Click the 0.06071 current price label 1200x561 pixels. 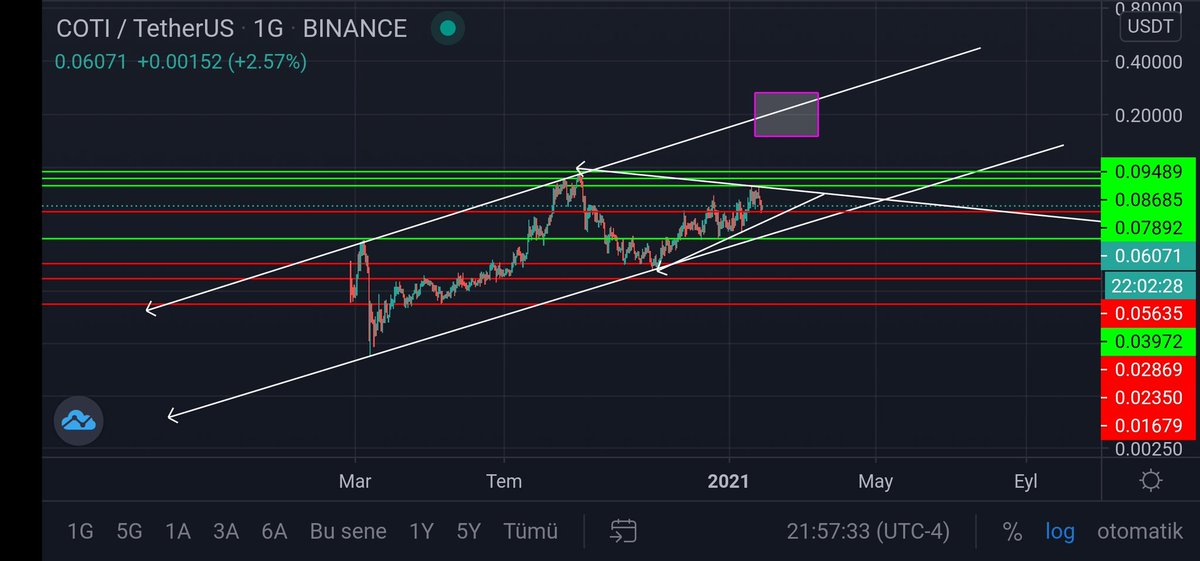click(1148, 256)
